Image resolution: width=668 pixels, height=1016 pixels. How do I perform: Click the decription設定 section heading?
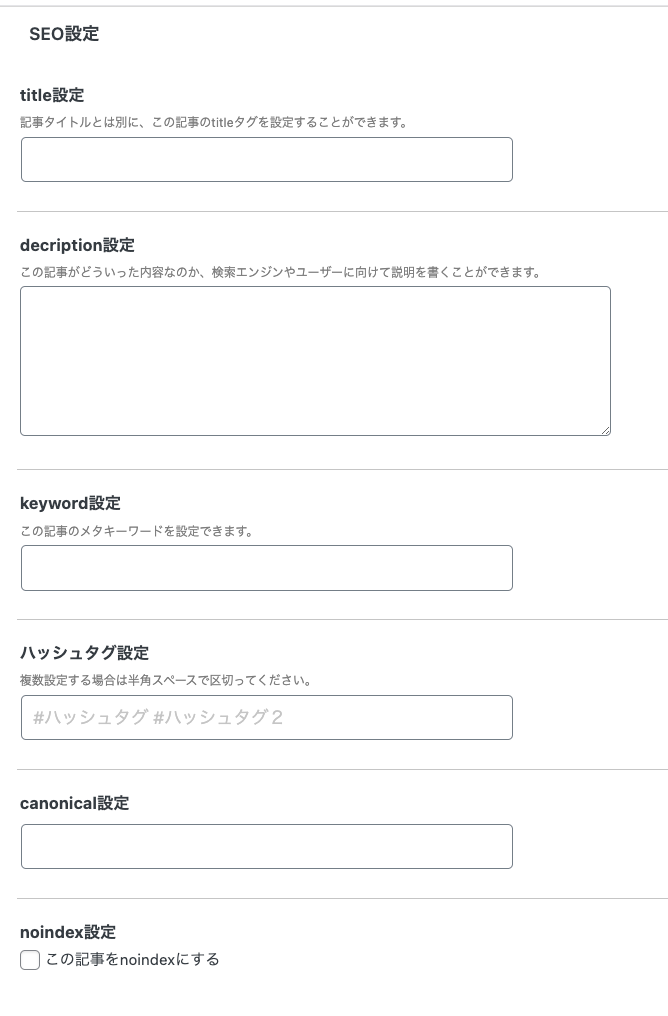click(77, 245)
